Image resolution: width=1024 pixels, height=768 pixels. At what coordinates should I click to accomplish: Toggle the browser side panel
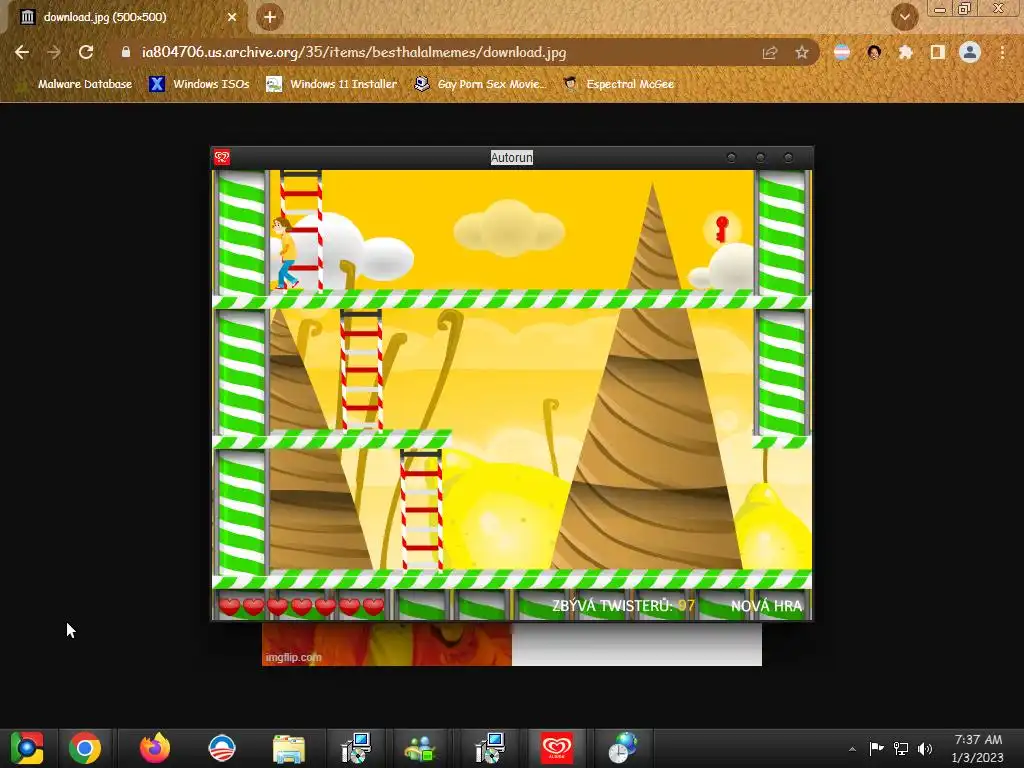coord(938,52)
